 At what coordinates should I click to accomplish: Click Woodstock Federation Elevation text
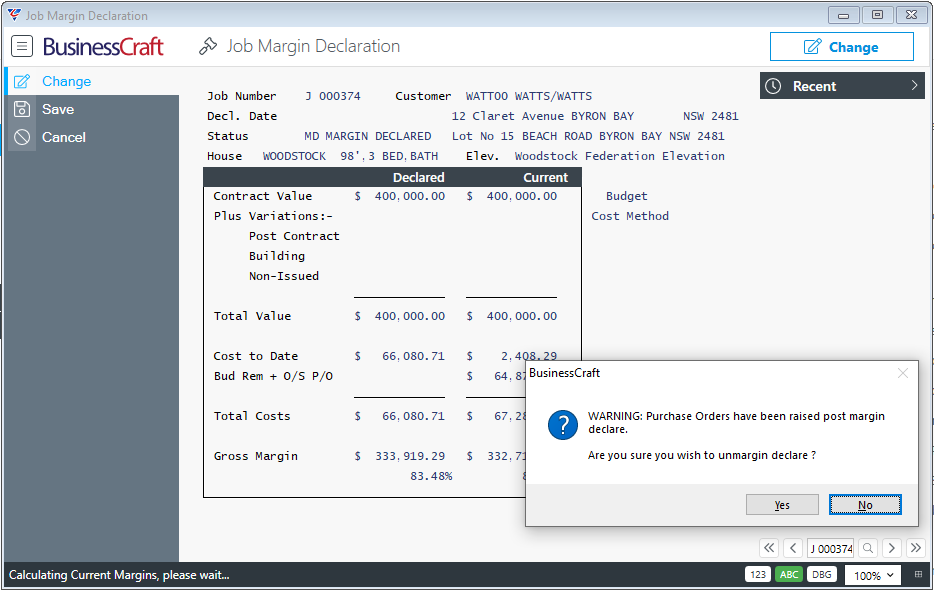619,156
